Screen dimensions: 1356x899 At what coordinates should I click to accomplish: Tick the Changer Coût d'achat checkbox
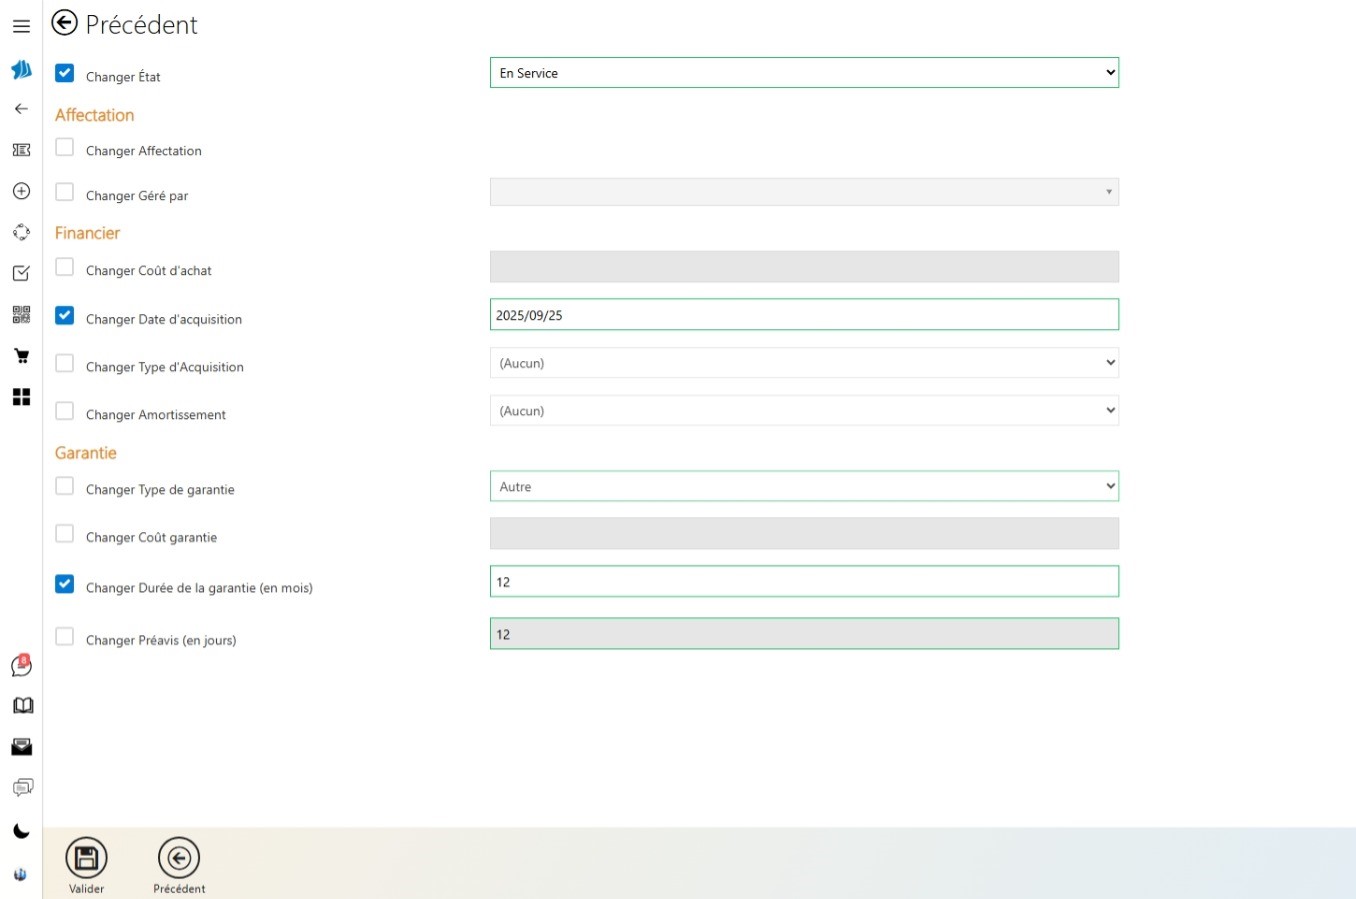65,267
